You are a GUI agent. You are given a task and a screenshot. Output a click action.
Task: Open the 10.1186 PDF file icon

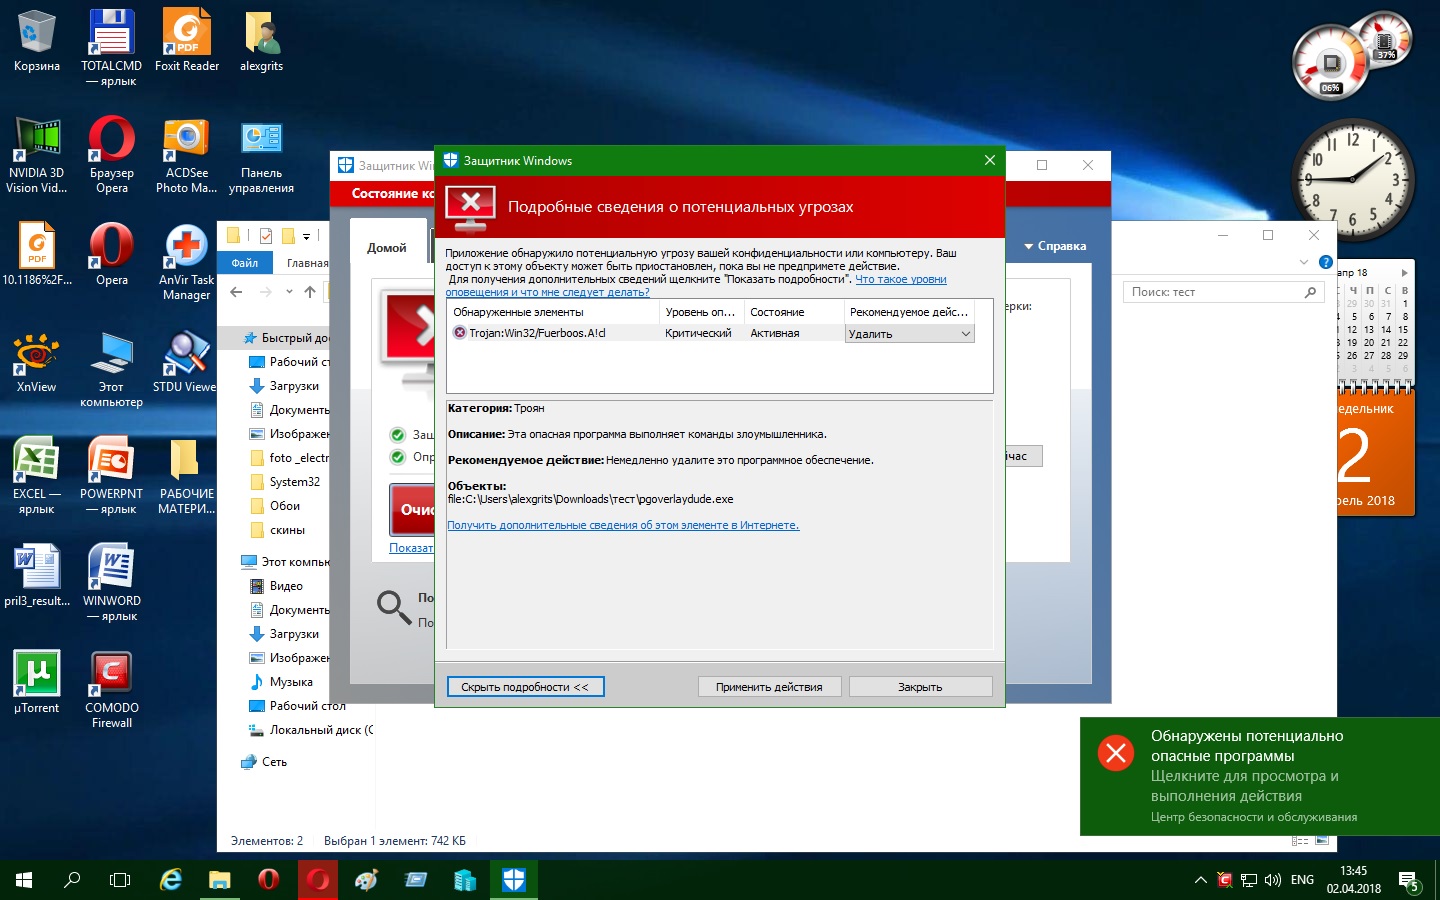tap(36, 255)
